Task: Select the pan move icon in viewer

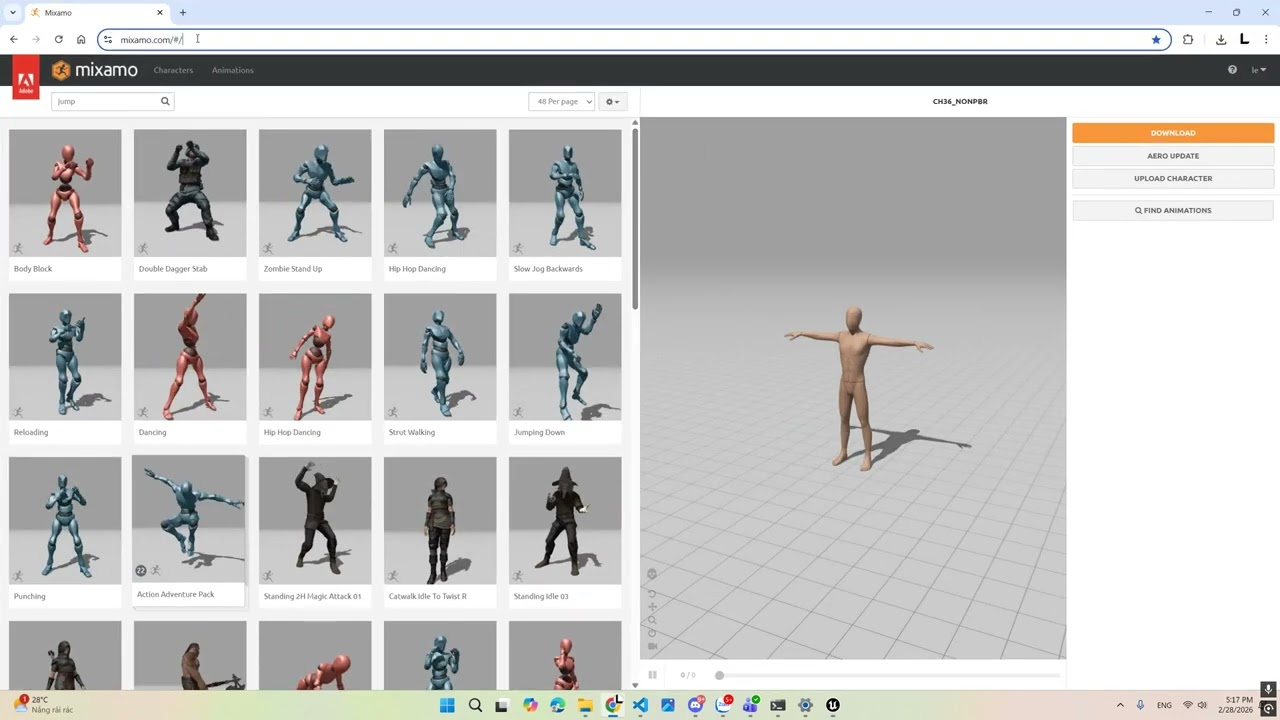Action: pos(652,607)
